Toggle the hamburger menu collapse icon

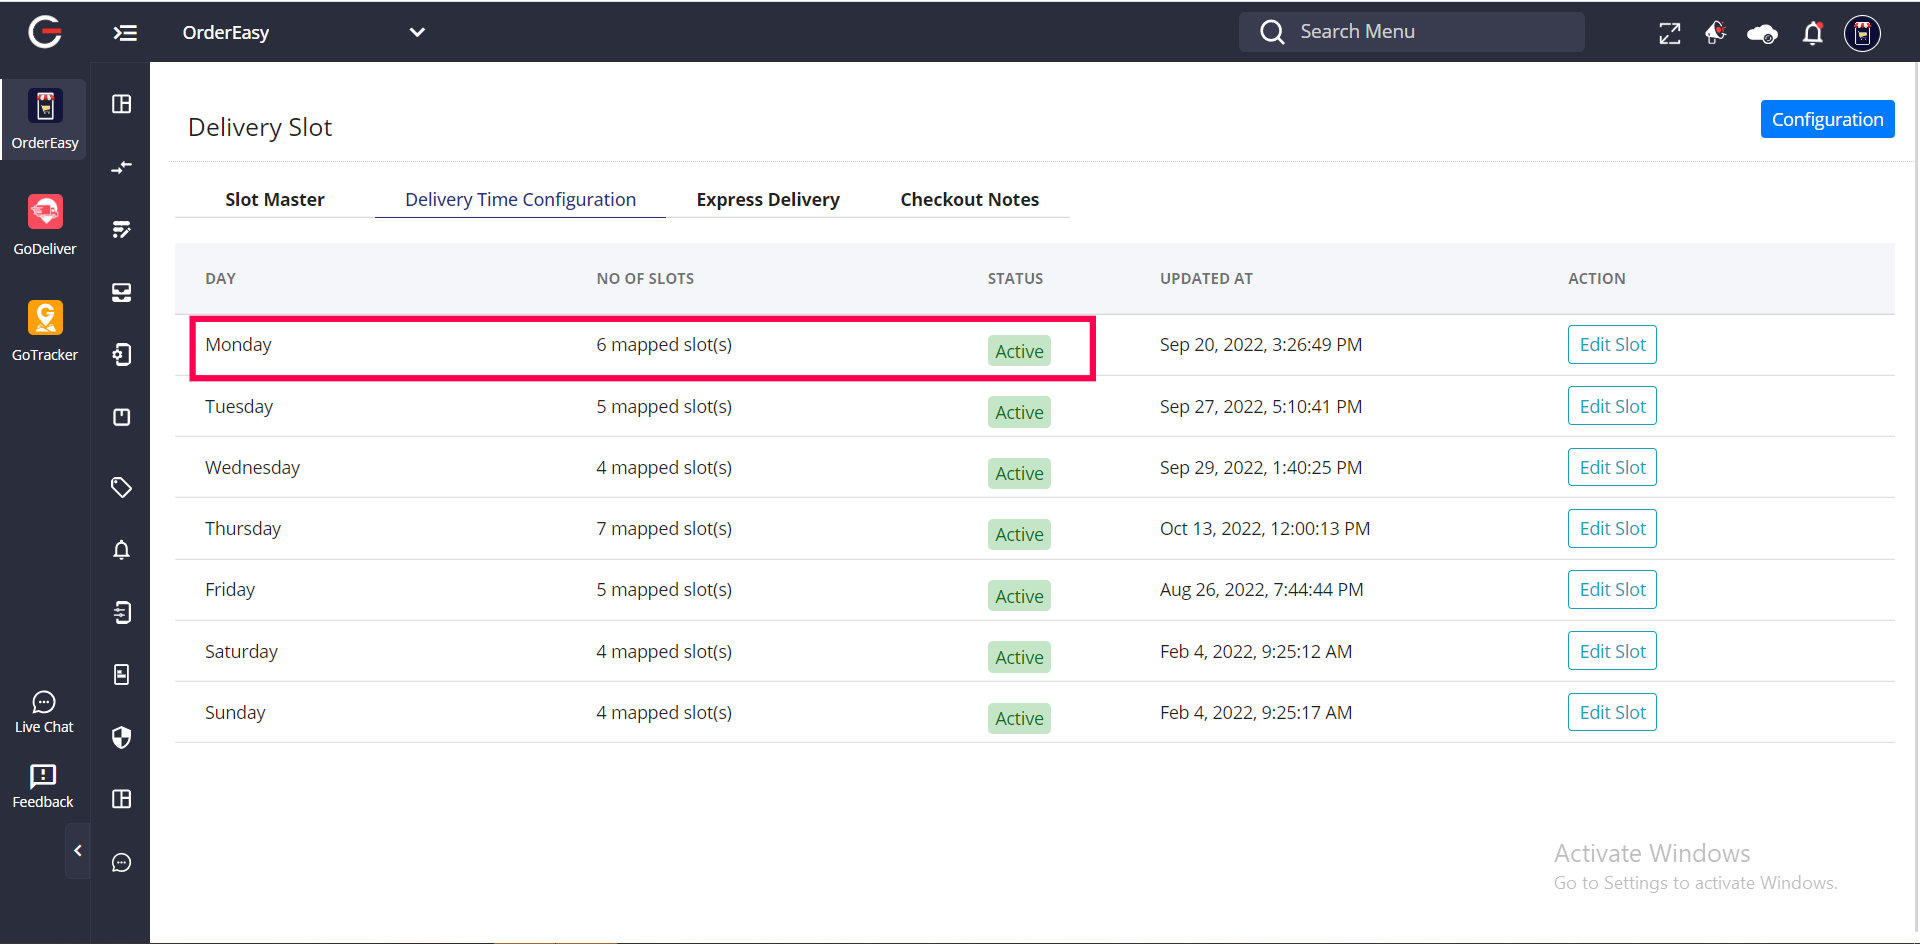tap(125, 33)
